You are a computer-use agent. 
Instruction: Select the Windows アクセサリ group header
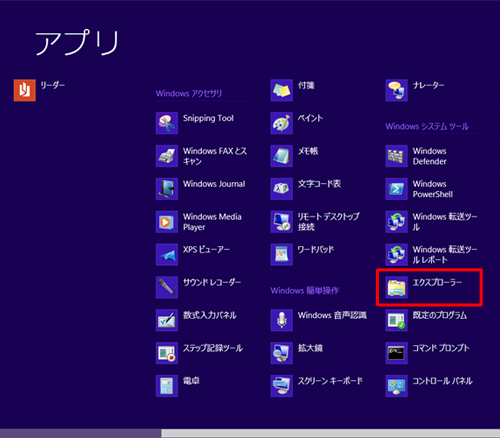tap(189, 93)
